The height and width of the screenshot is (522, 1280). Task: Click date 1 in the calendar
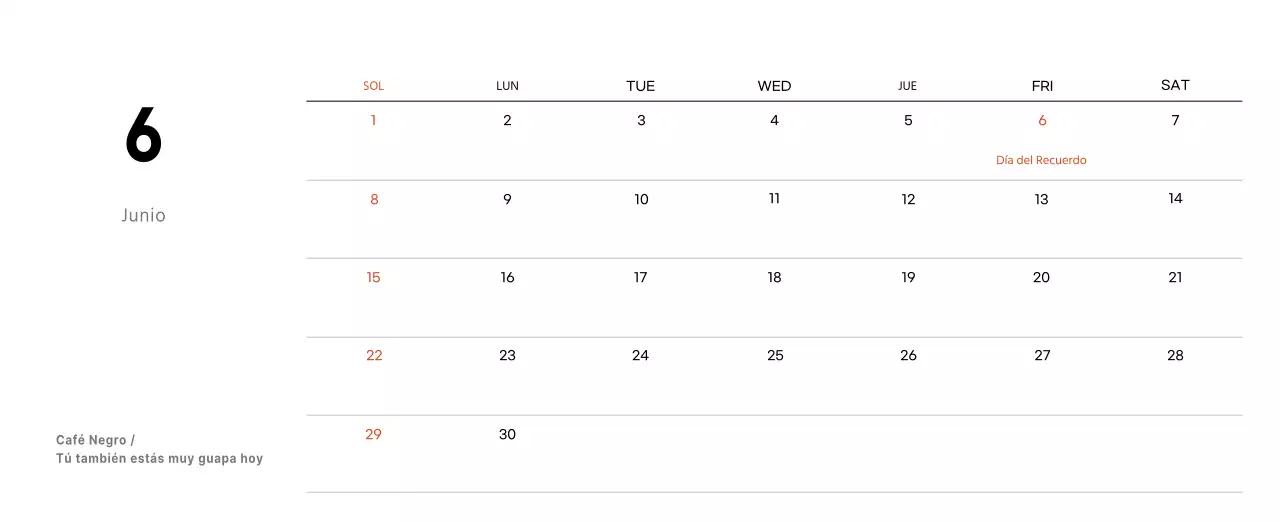(x=373, y=121)
